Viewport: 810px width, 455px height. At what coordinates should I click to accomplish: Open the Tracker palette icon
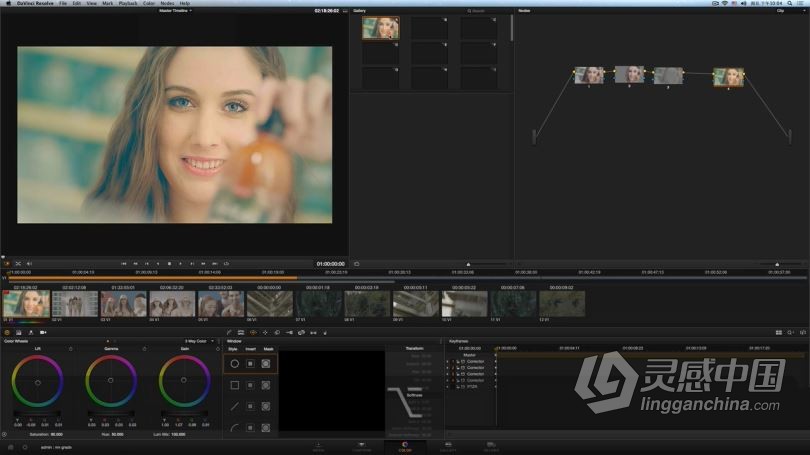point(265,333)
